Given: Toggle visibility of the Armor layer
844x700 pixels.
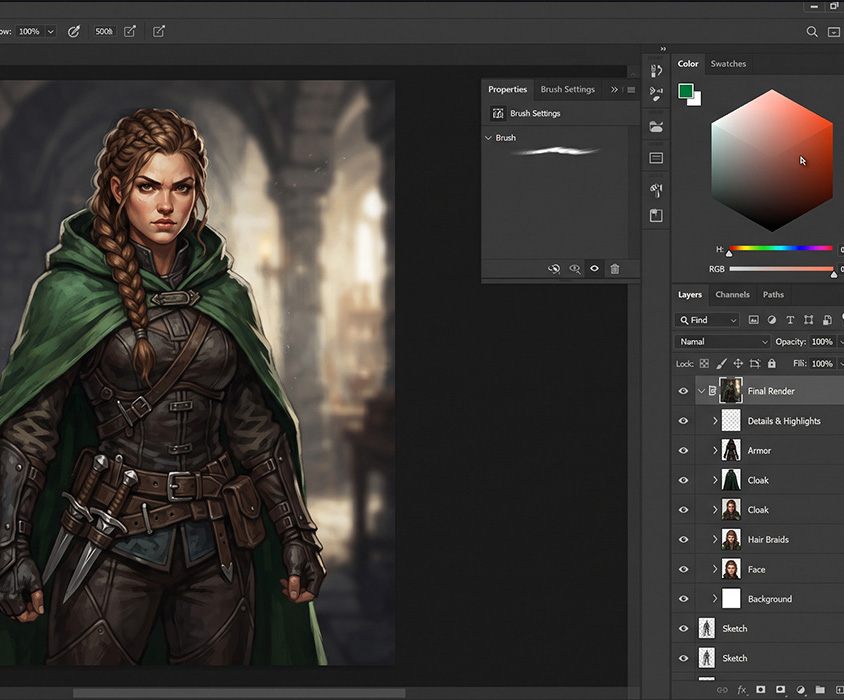Looking at the screenshot, I should click(684, 450).
